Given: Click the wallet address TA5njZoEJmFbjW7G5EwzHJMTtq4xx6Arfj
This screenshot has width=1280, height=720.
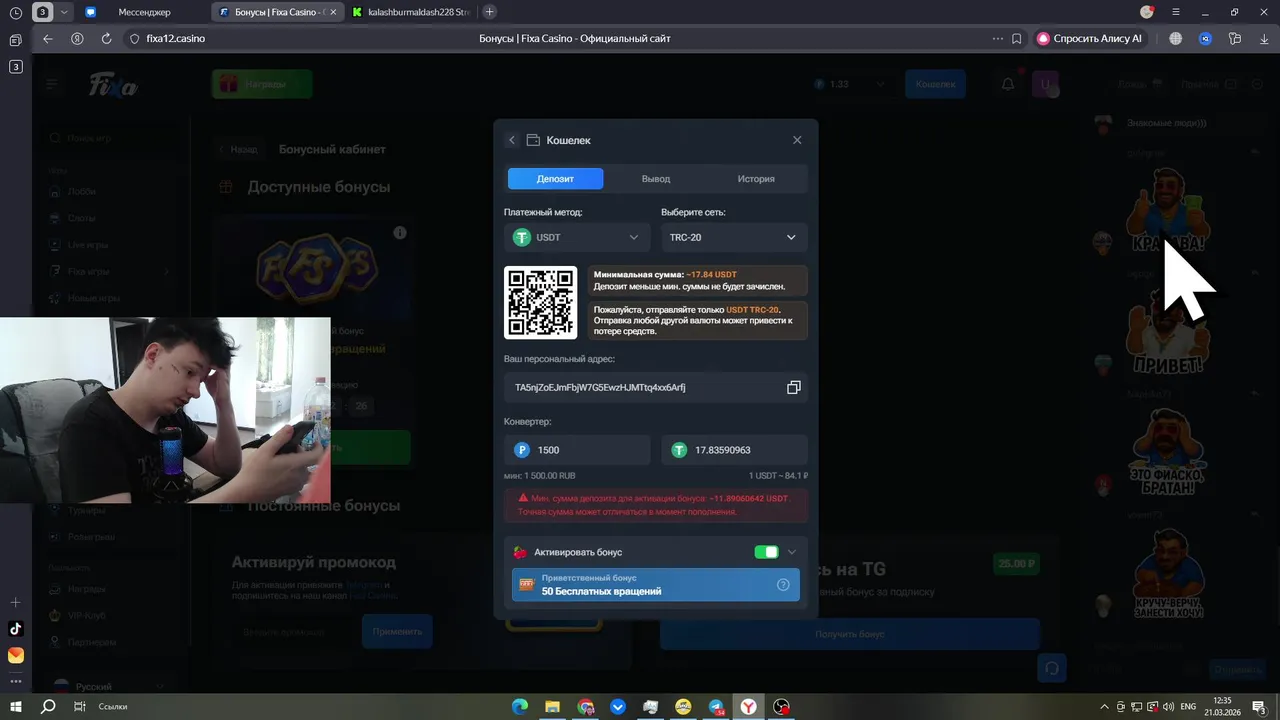Looking at the screenshot, I should click(x=600, y=387).
